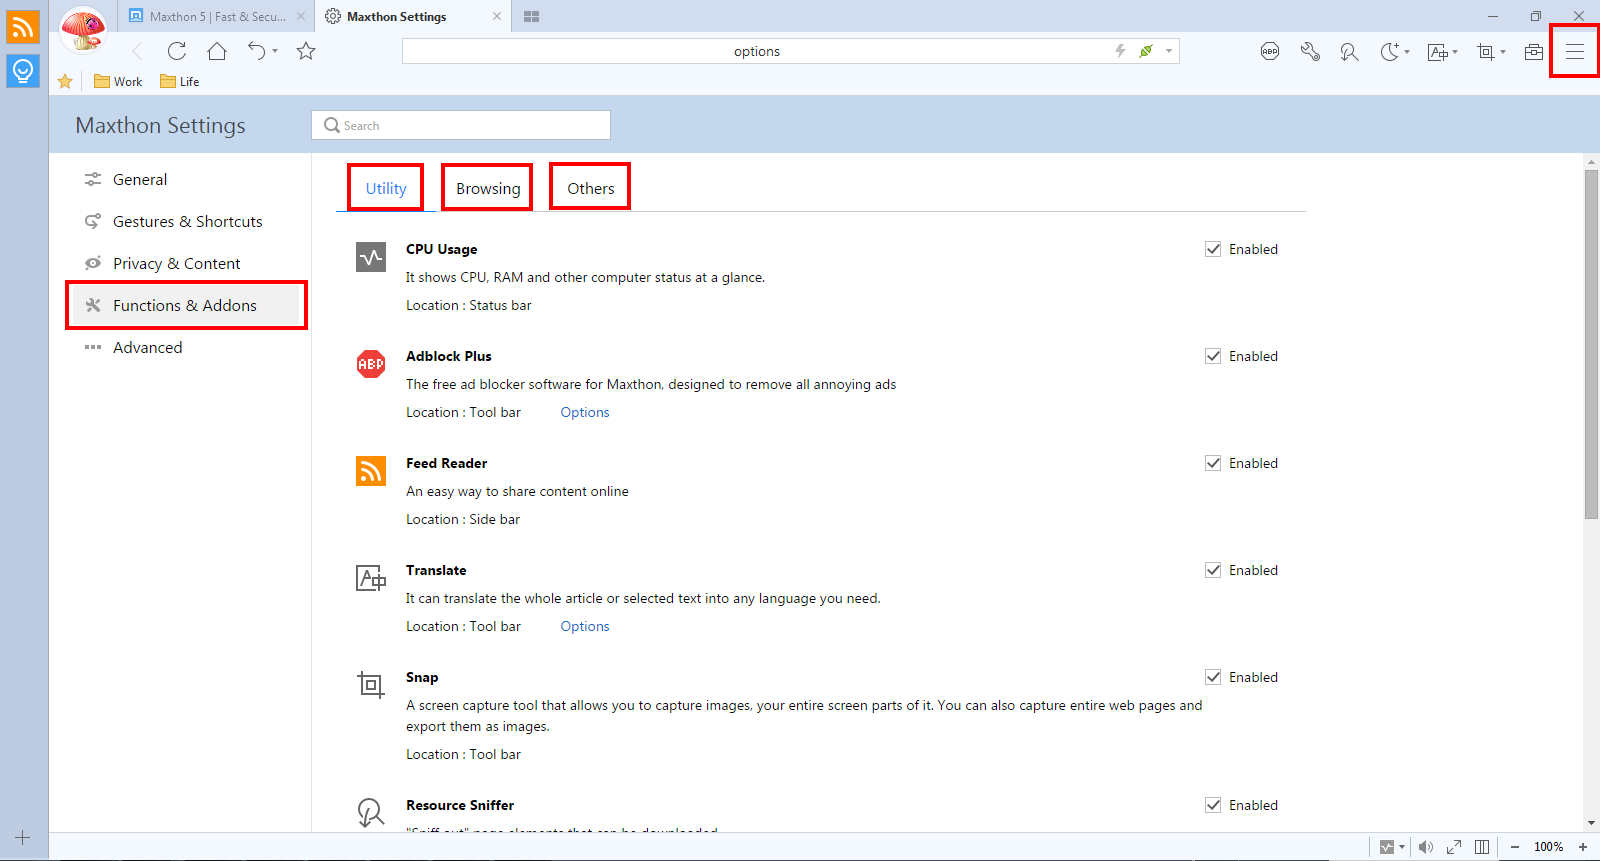This screenshot has width=1600, height=861.
Task: Switch to the Others tab
Action: click(x=591, y=187)
